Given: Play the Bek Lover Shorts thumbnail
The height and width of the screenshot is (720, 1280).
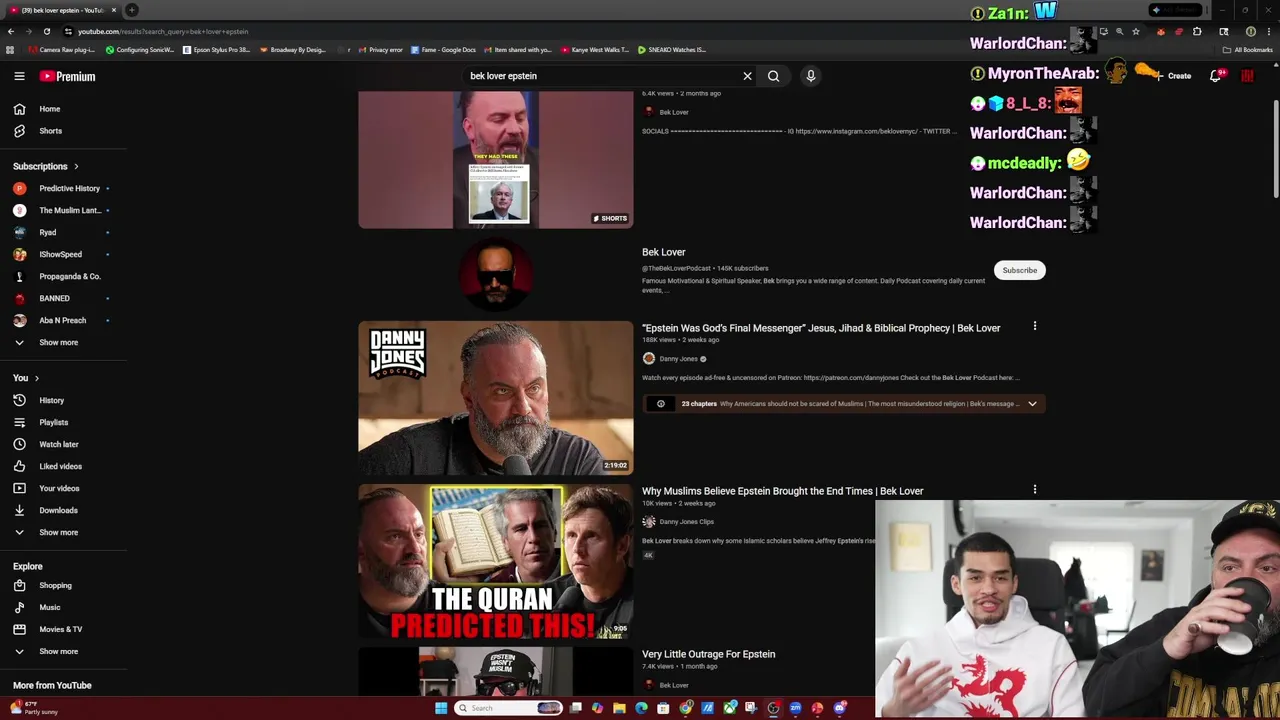Looking at the screenshot, I should [x=496, y=160].
